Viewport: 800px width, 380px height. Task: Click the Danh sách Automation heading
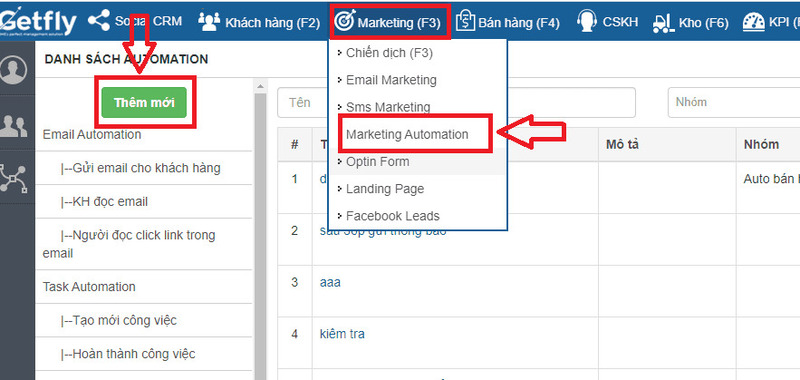[x=127, y=59]
